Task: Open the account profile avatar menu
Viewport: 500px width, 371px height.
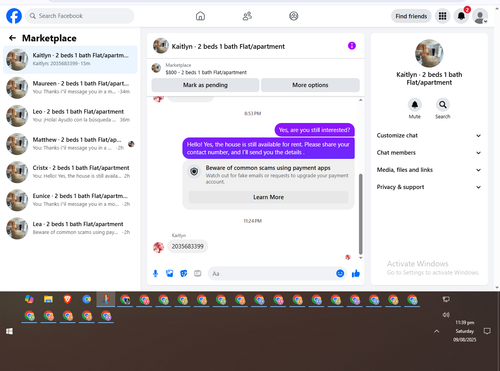Action: coord(480,16)
